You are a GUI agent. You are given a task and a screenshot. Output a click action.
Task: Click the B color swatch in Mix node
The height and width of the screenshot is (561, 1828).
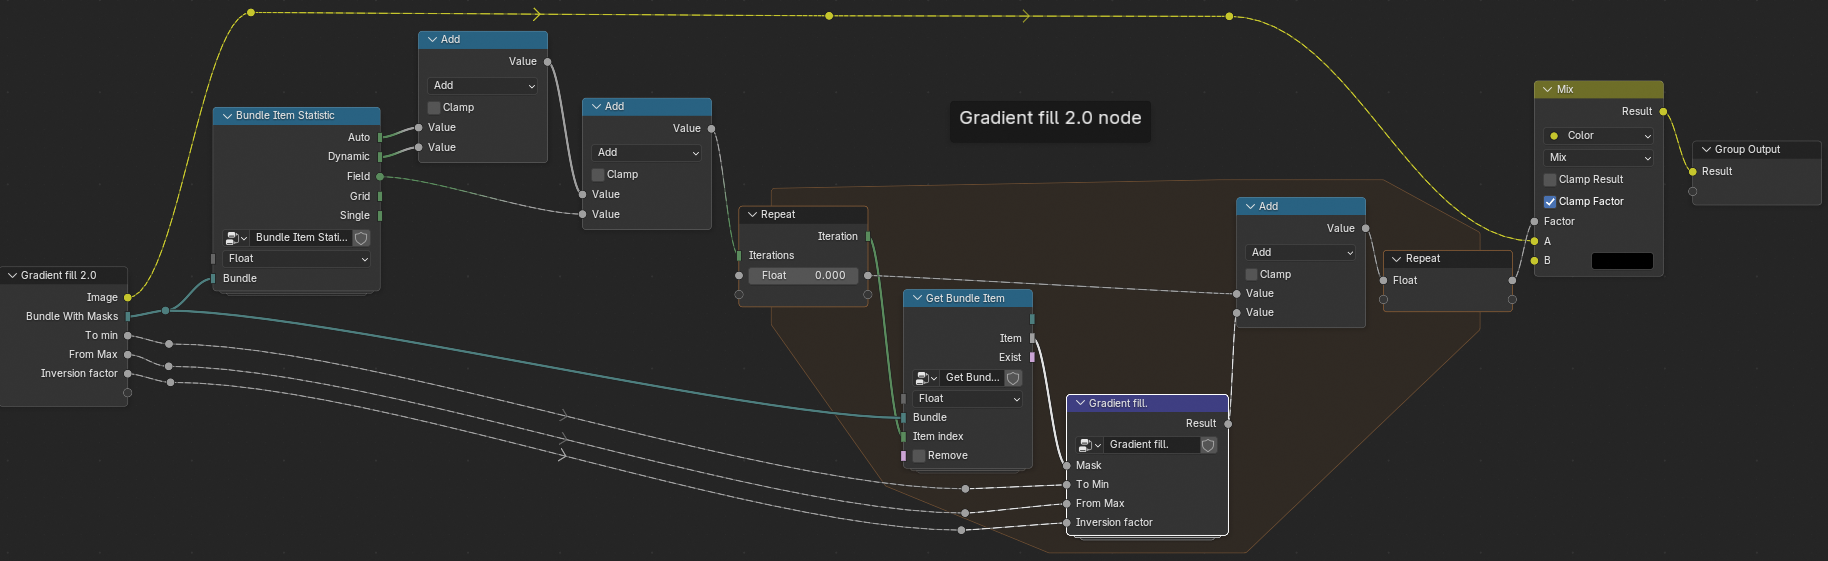tap(1622, 261)
